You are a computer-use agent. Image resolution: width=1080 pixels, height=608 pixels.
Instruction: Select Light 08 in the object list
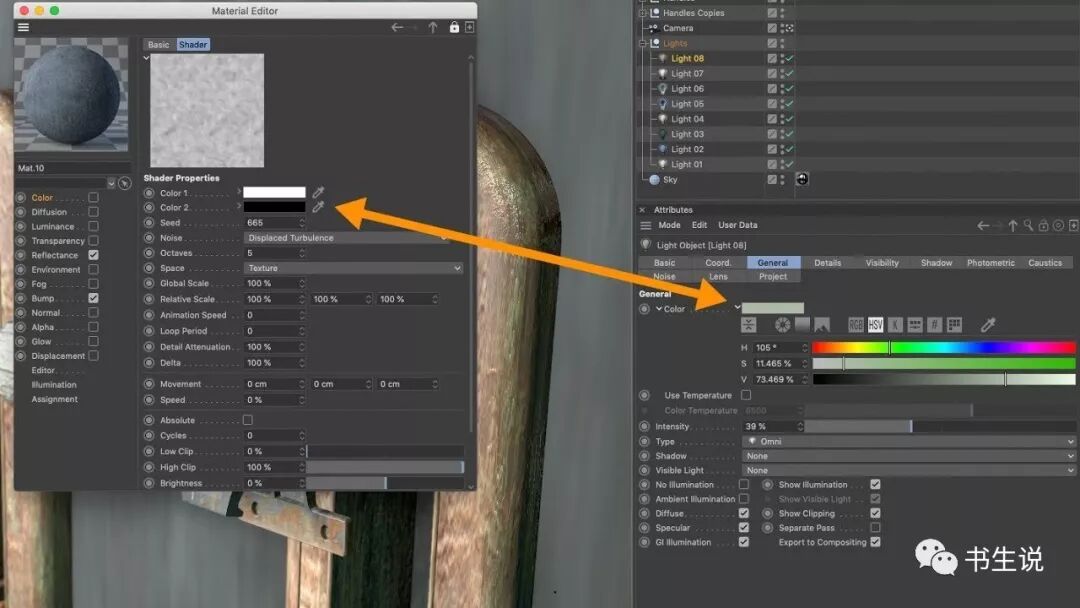687,59
